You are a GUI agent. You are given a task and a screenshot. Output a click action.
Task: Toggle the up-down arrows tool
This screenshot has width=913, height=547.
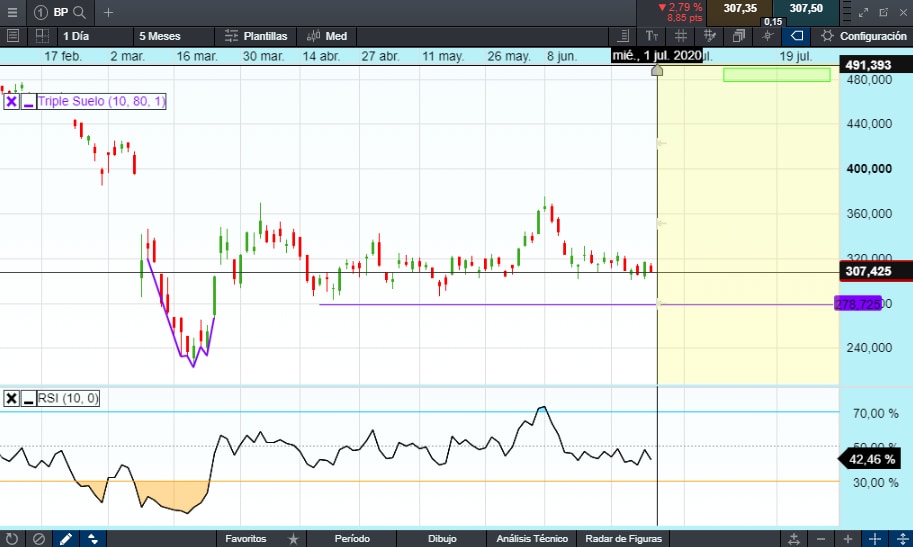[x=93, y=539]
